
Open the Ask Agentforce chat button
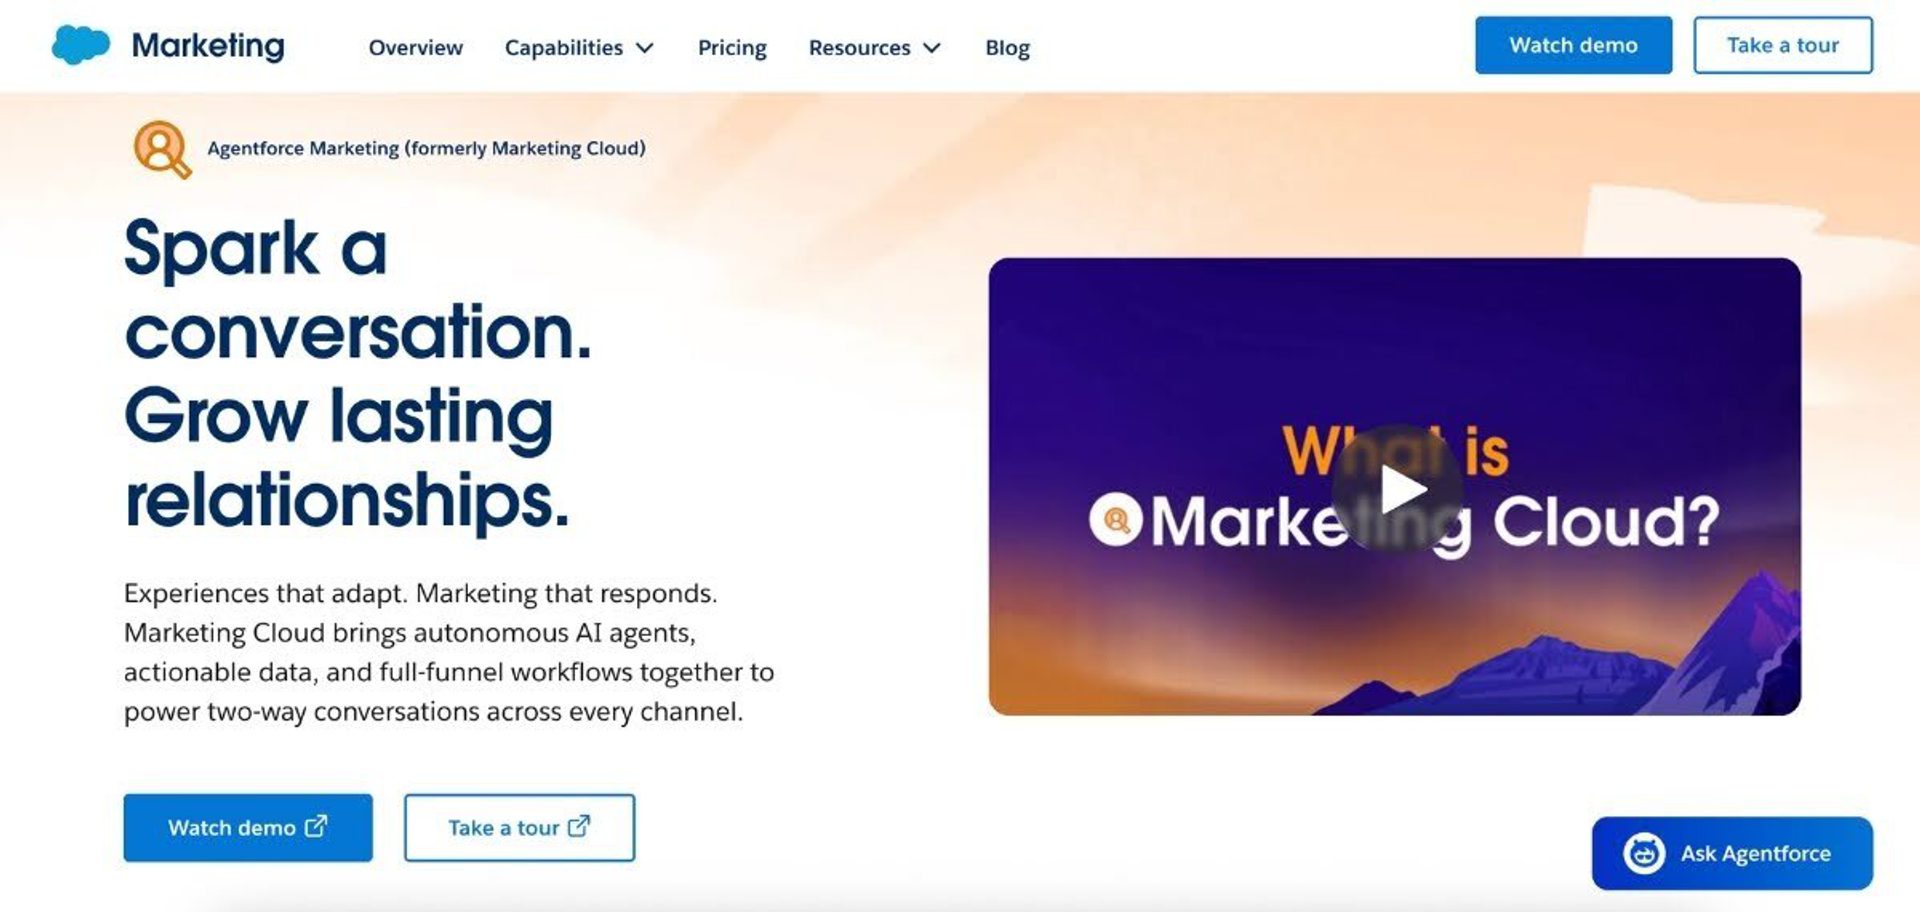pos(1732,853)
